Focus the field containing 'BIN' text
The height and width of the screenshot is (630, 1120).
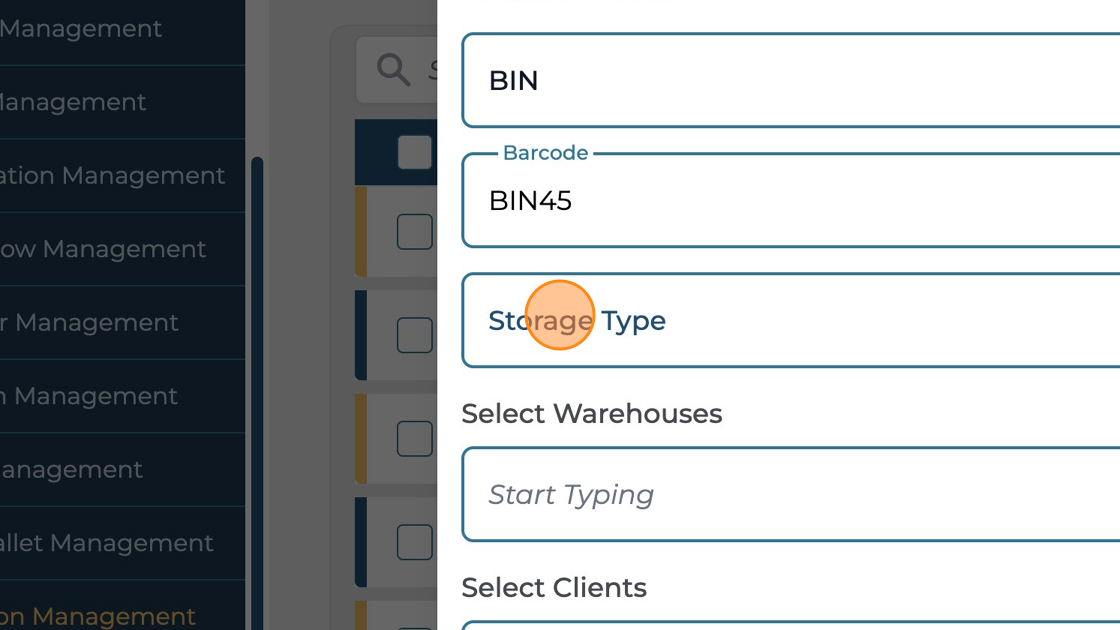(x=790, y=81)
